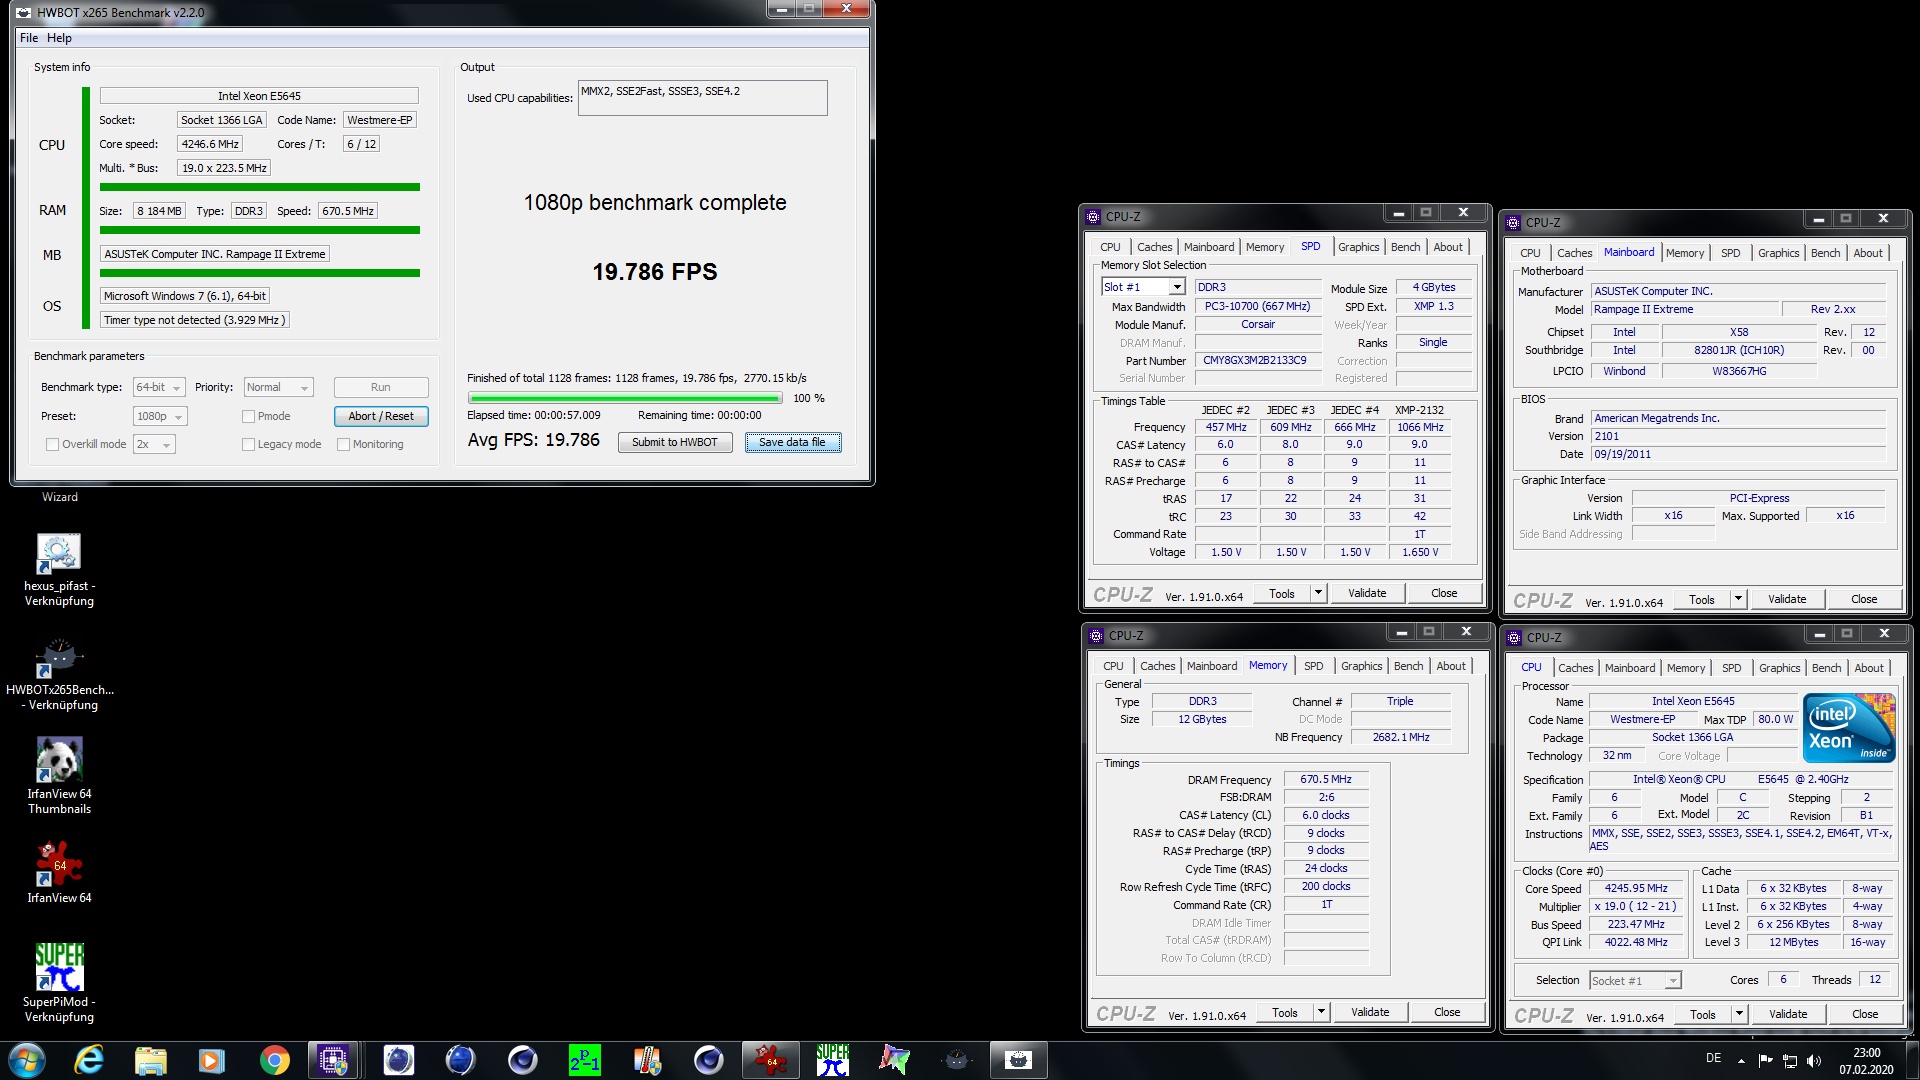Screen dimensions: 1920x1080
Task: Toggle the Overkill mode checkbox
Action: (52, 444)
